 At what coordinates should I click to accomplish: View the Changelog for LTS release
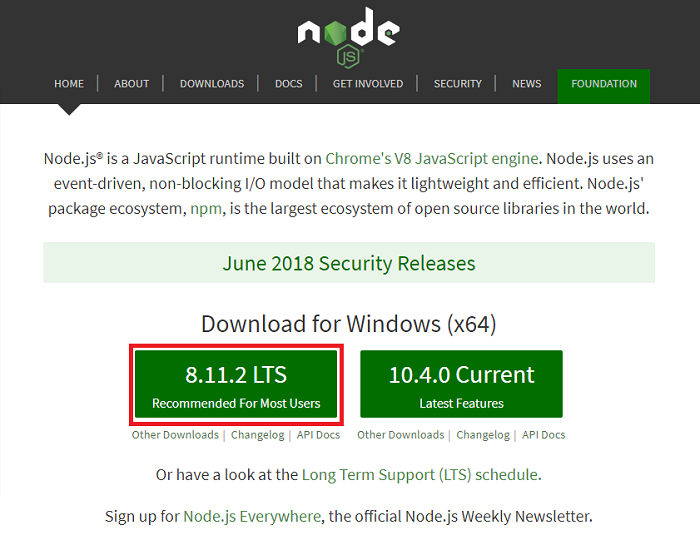pyautogui.click(x=258, y=435)
